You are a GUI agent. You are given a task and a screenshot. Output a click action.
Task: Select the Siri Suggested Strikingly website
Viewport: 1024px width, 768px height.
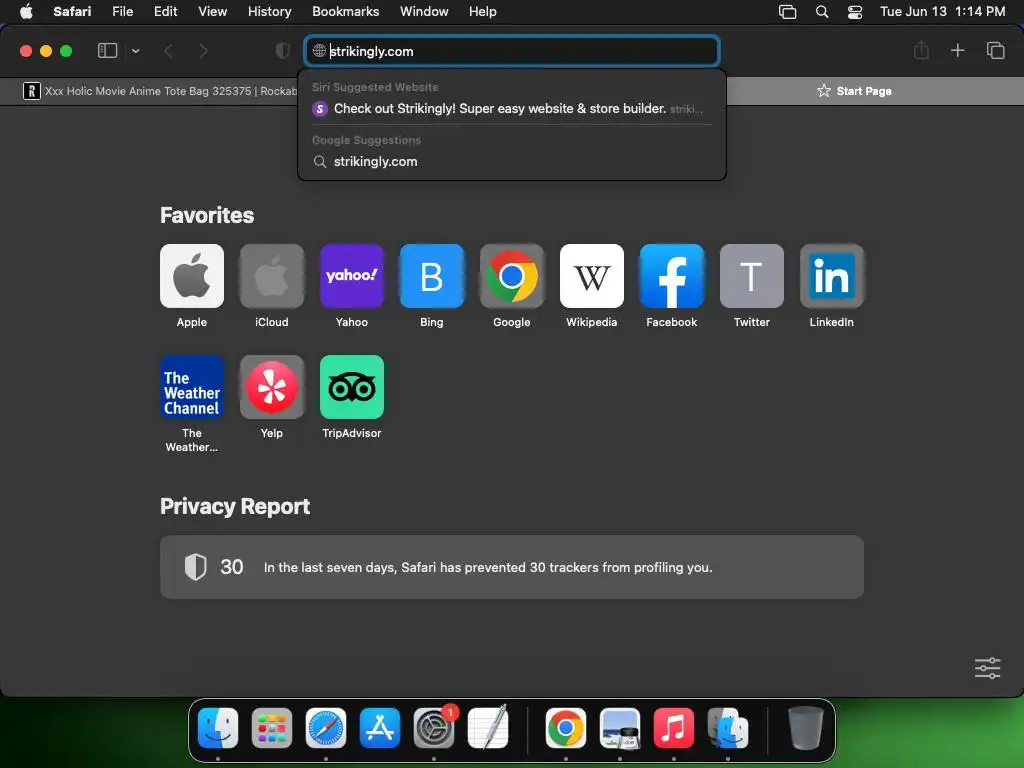tap(512, 109)
